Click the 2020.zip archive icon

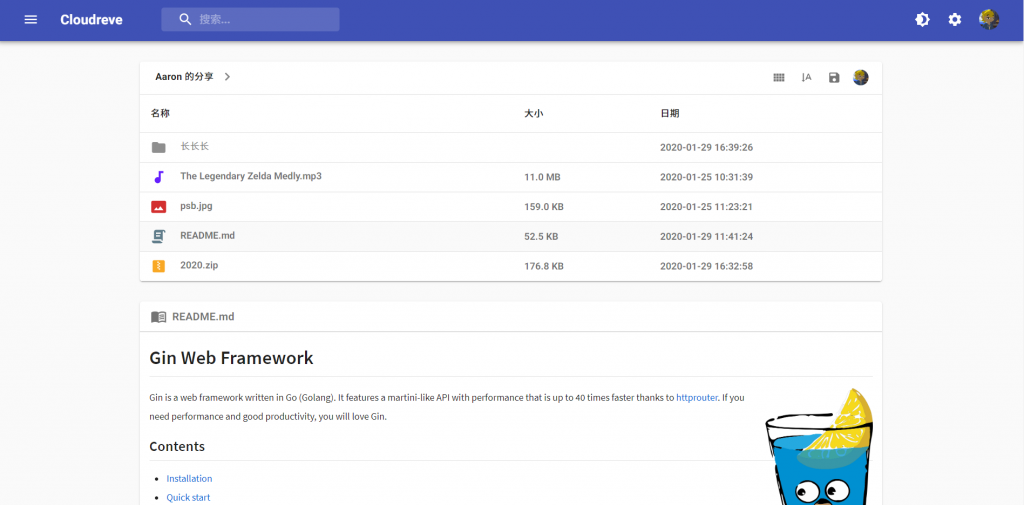tap(158, 266)
